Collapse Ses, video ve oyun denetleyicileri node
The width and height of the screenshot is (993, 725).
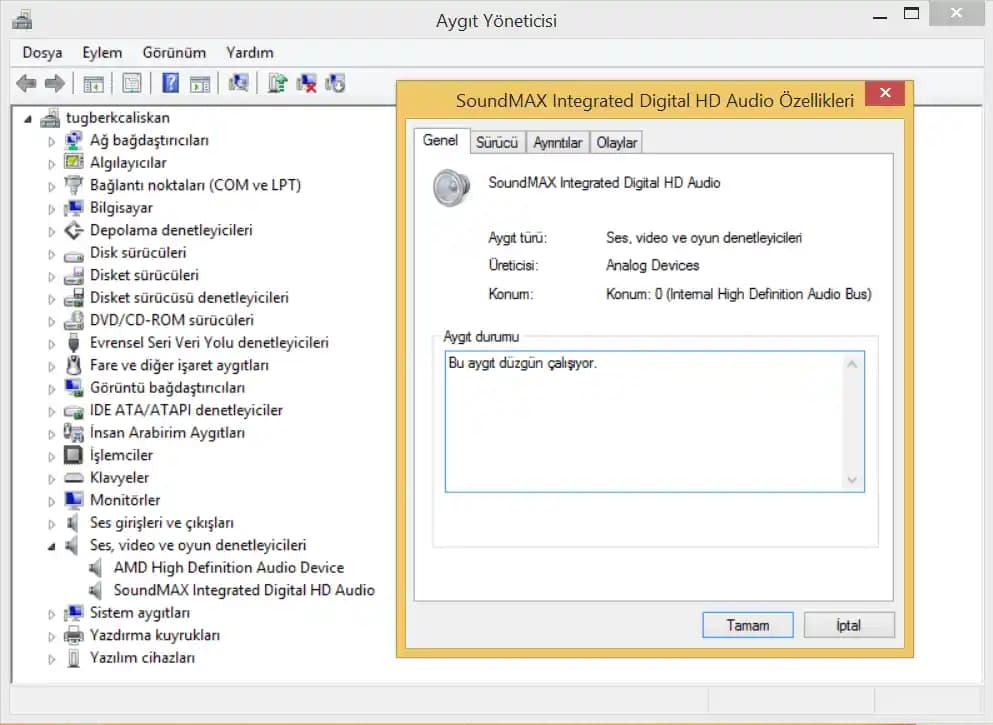[x=52, y=546]
